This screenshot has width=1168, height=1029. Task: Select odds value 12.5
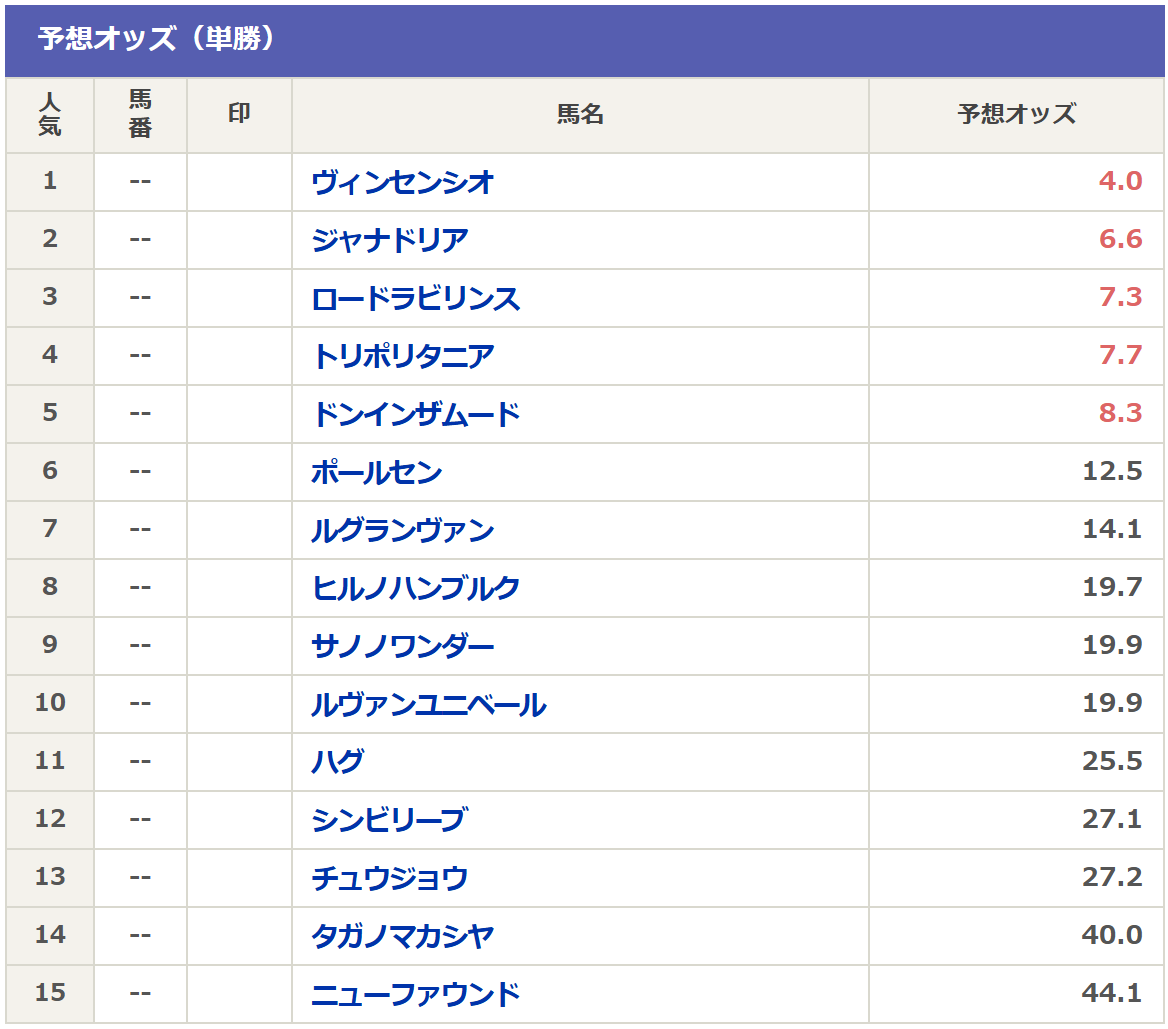coord(1112,471)
